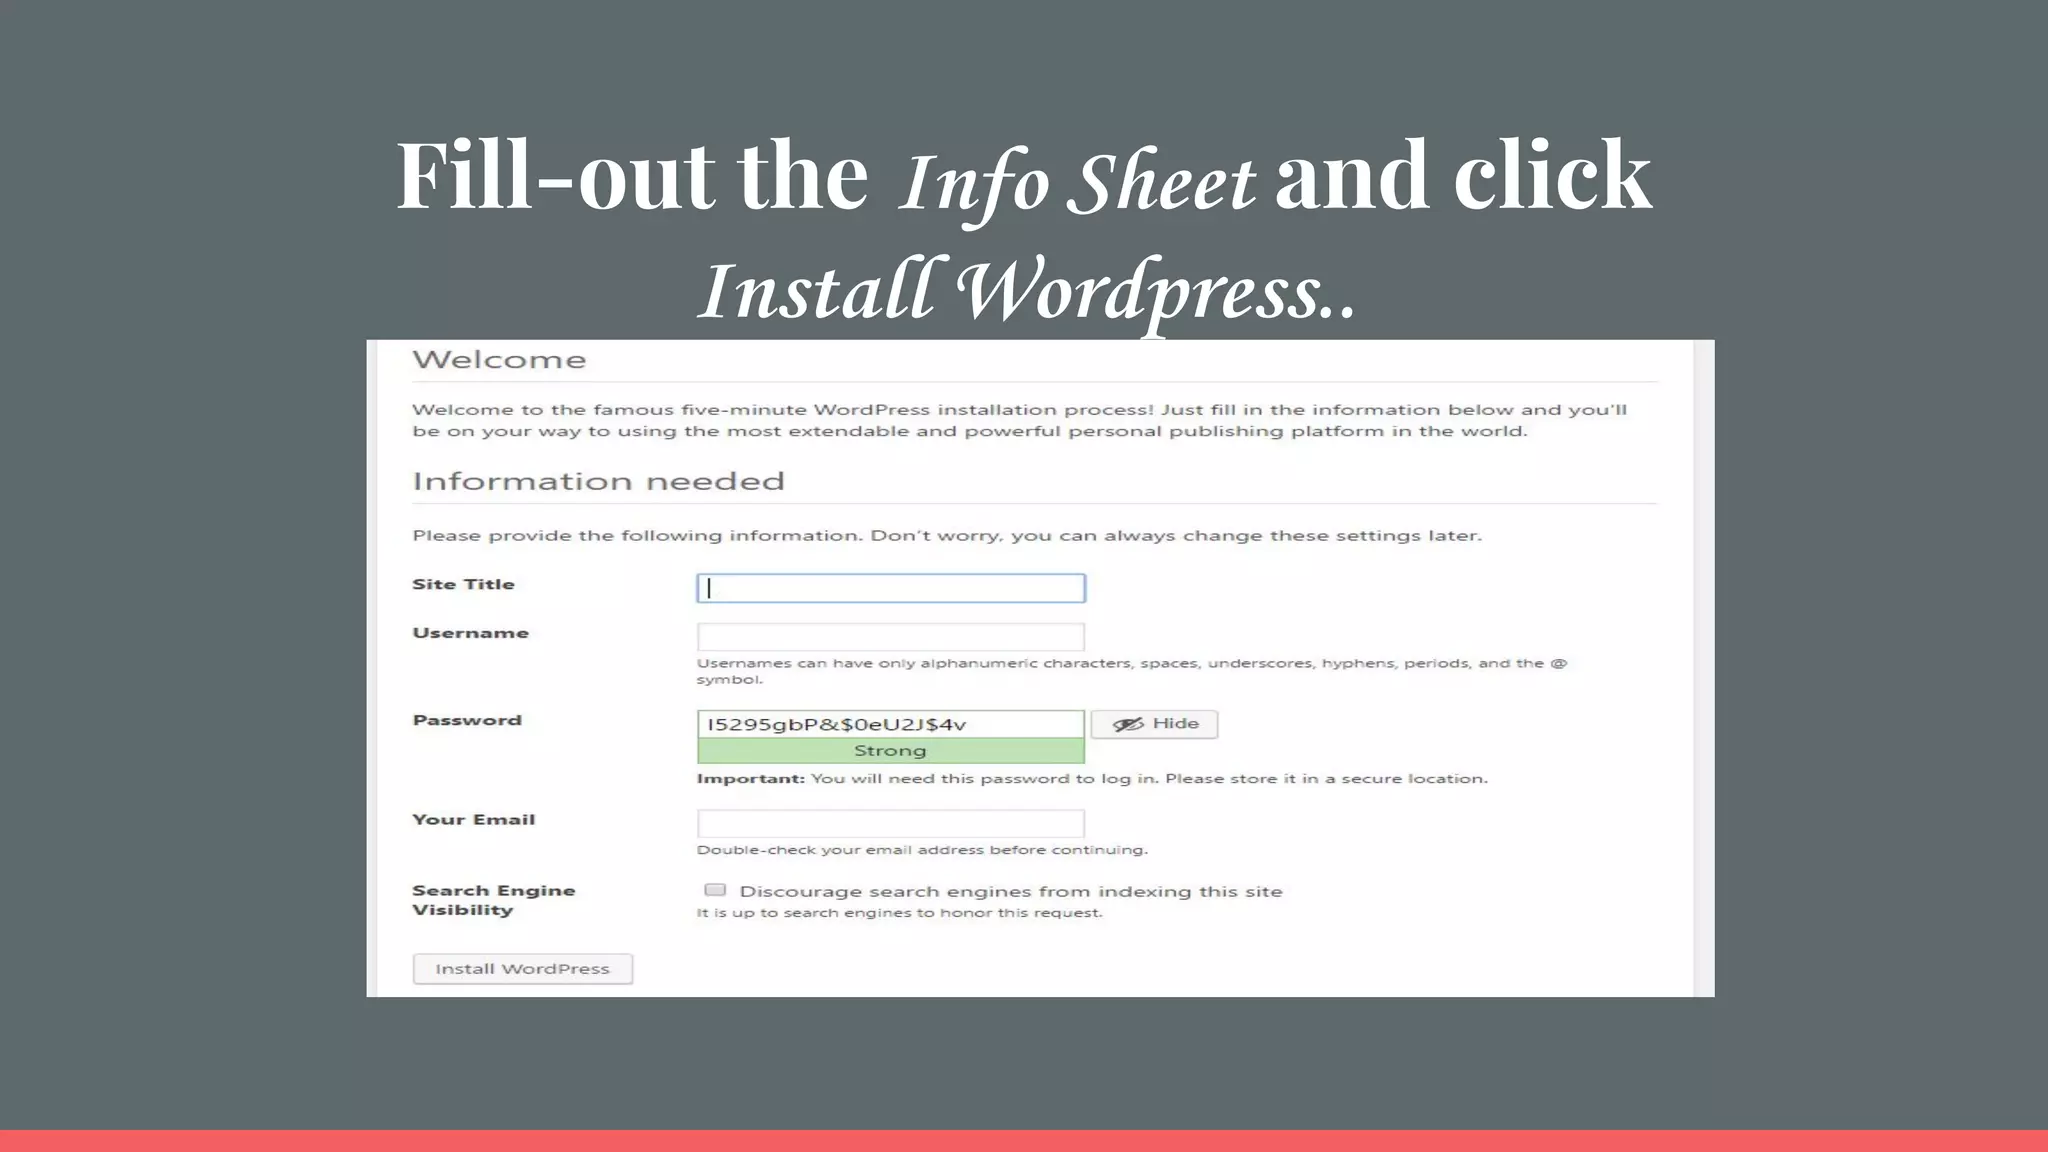Click the 'Double-check your email address' hint
This screenshot has height=1152, width=2048.
coord(922,850)
